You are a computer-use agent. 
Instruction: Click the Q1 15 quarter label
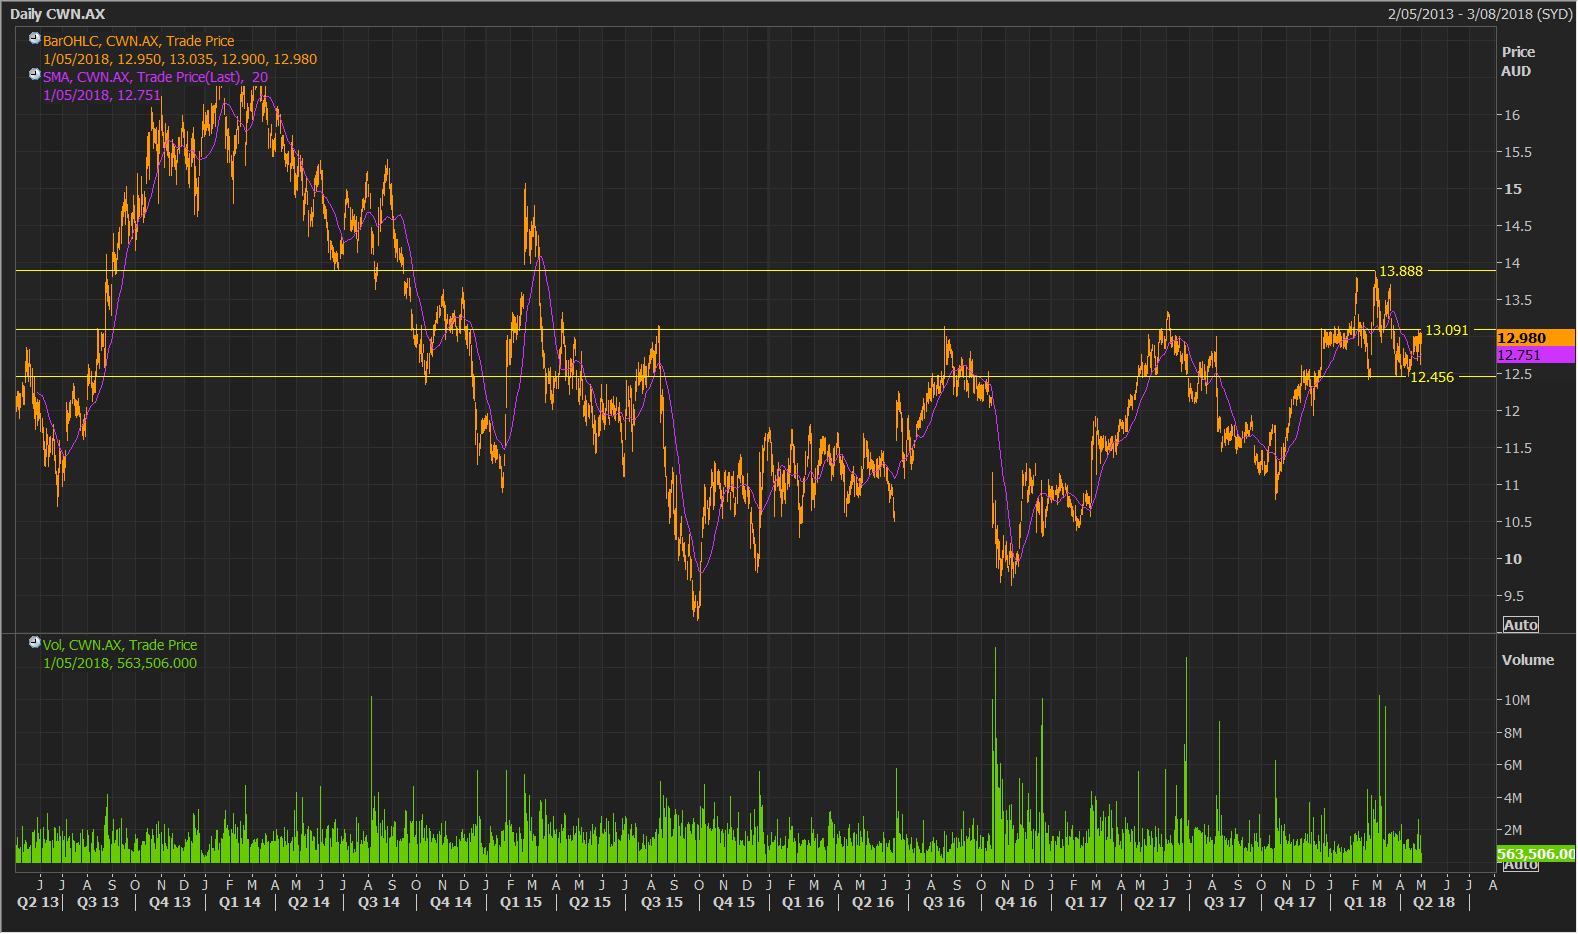[x=521, y=902]
